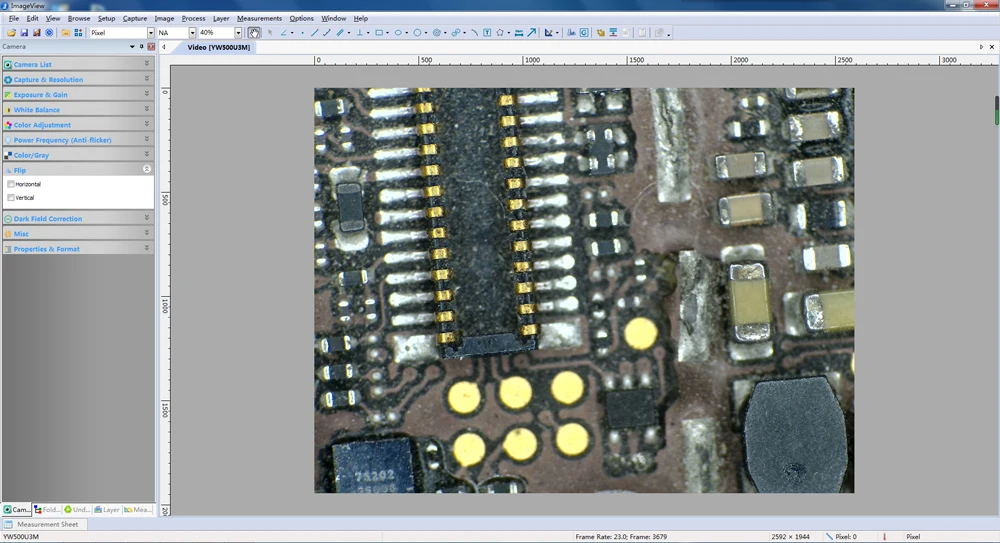1000x543 pixels.
Task: Open the Measurements menu
Action: 259,18
